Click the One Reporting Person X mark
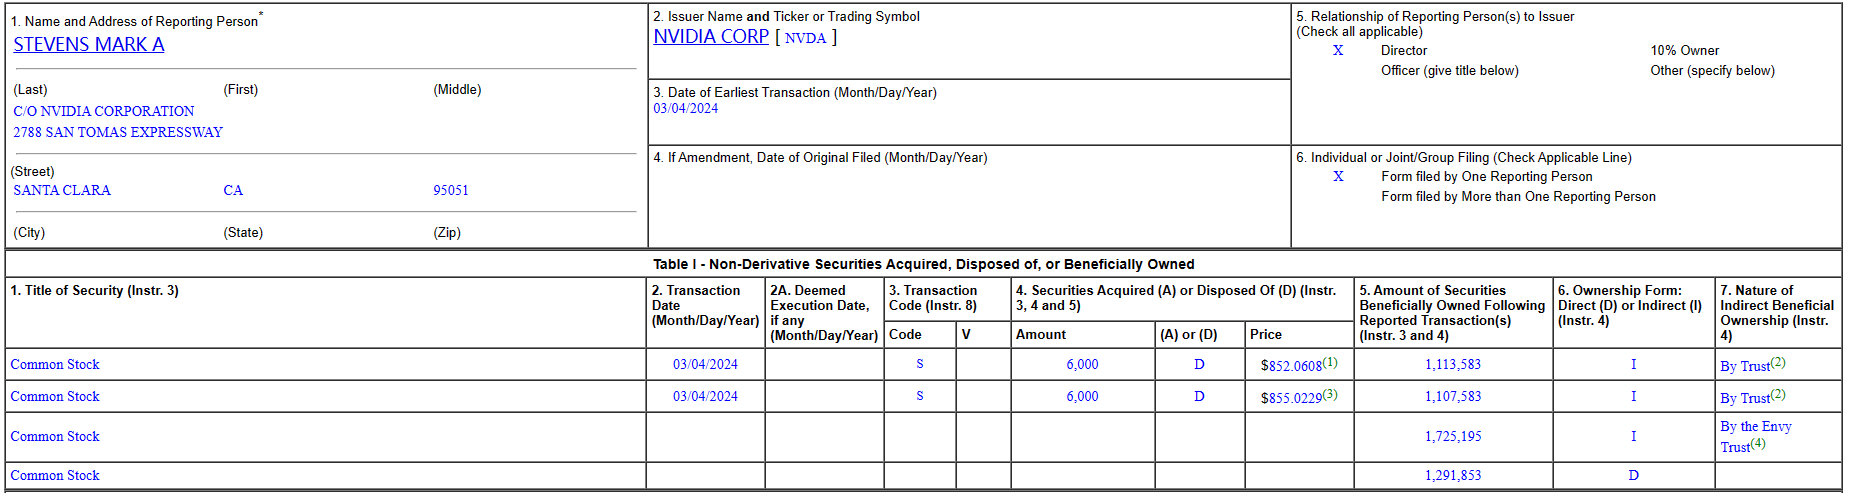1850x493 pixels. pos(1338,177)
